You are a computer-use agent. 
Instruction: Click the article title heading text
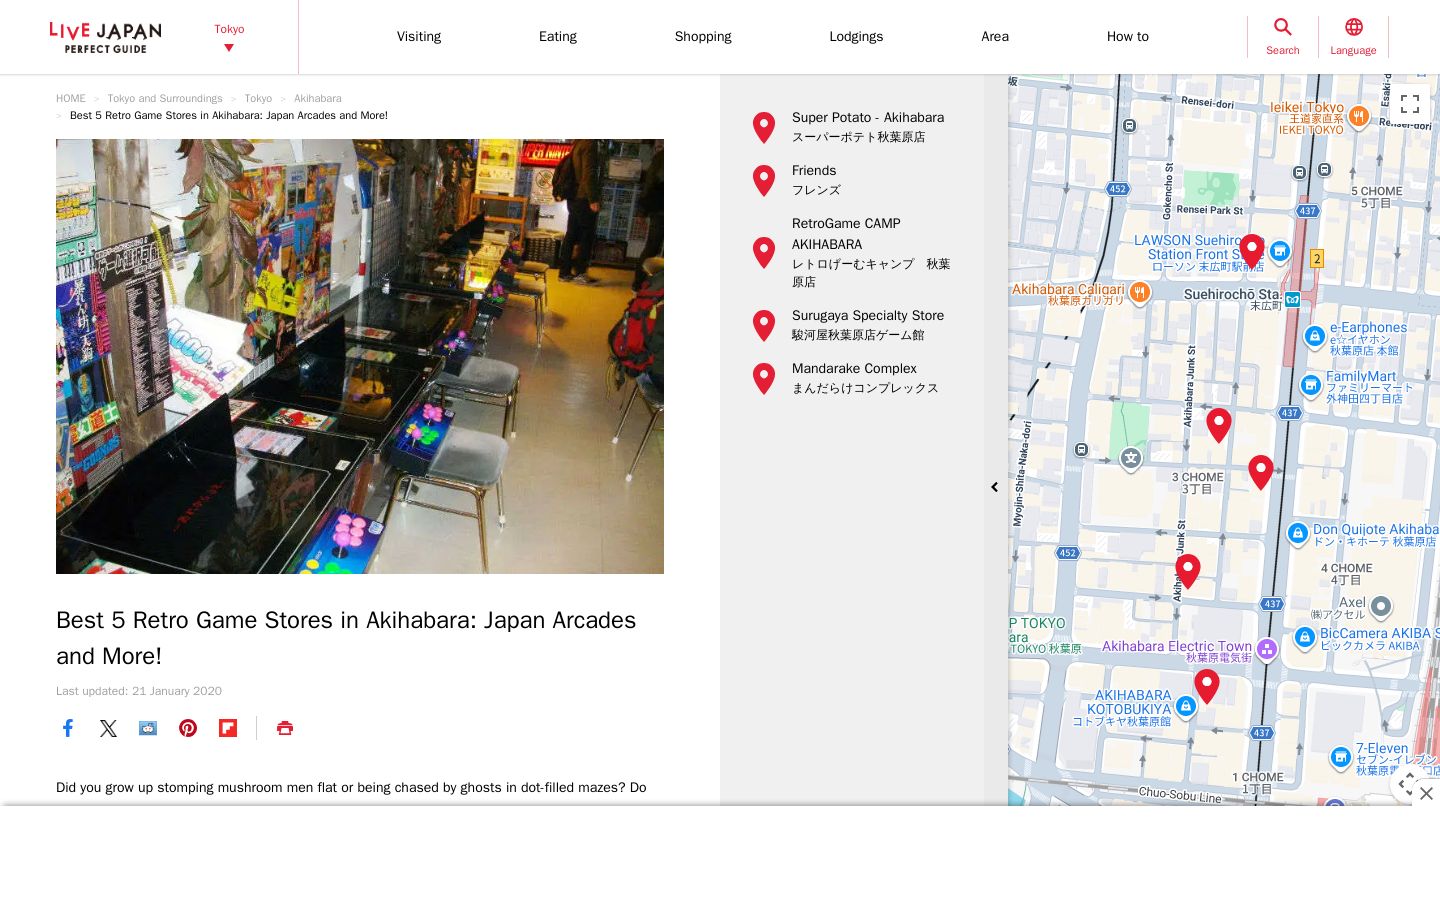pos(346,638)
